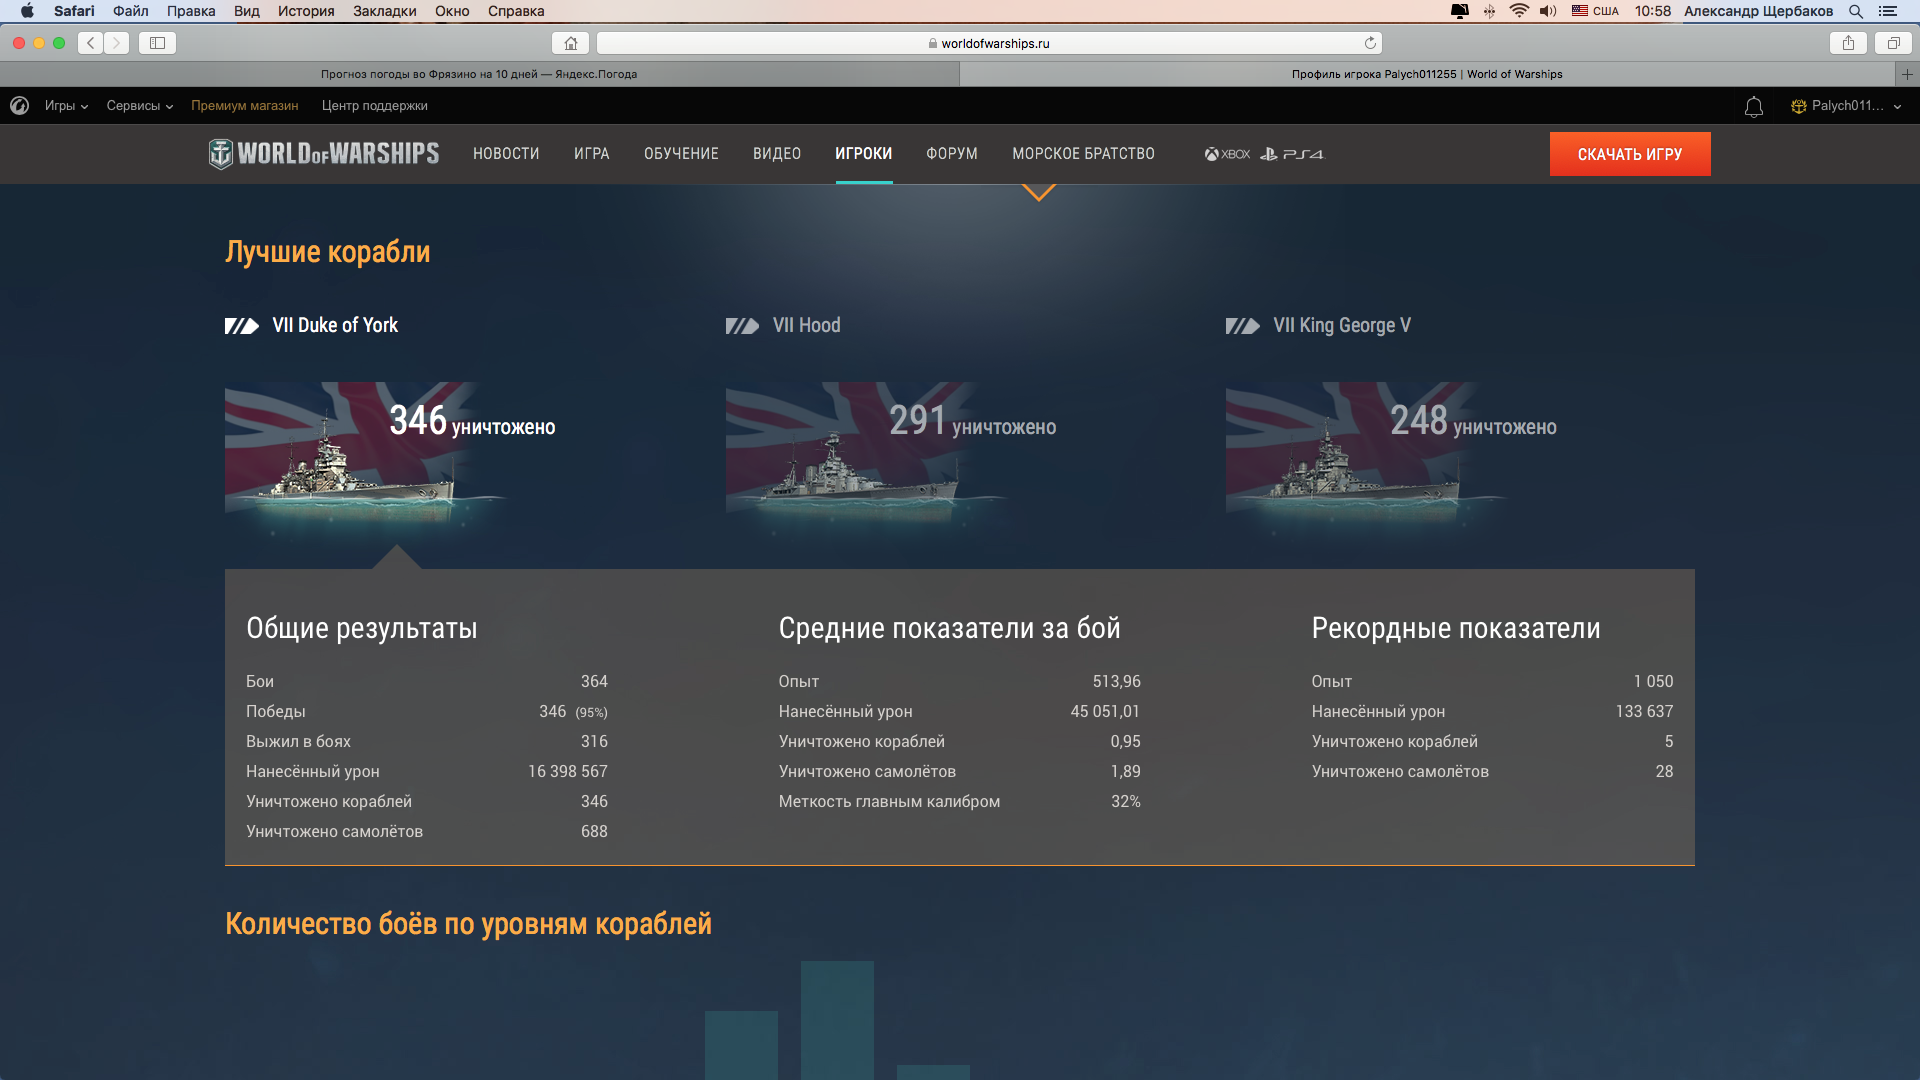This screenshot has width=1920, height=1080.
Task: Open the Окно menu
Action: point(452,11)
